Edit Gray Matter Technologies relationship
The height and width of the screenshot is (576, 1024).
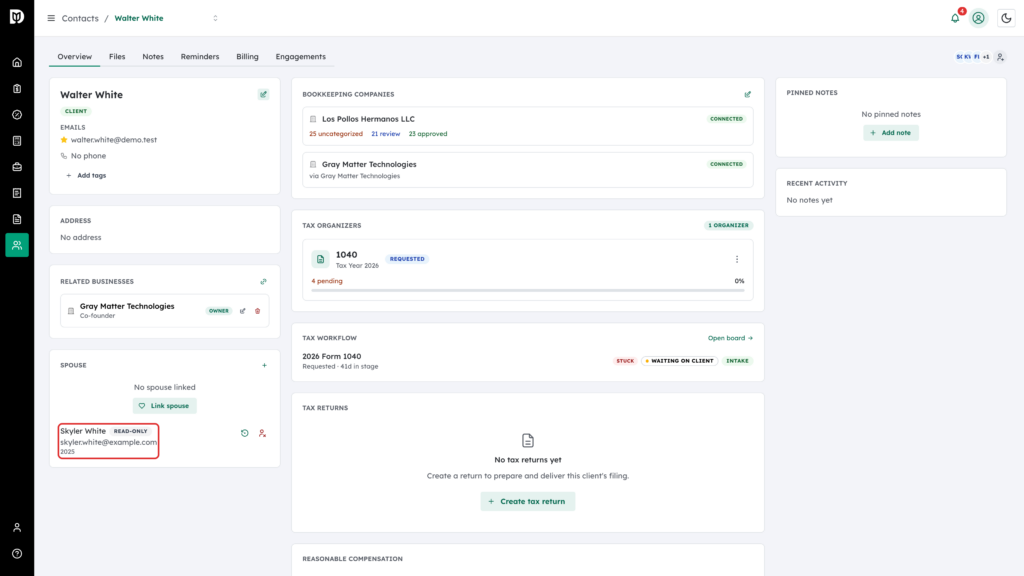click(243, 311)
